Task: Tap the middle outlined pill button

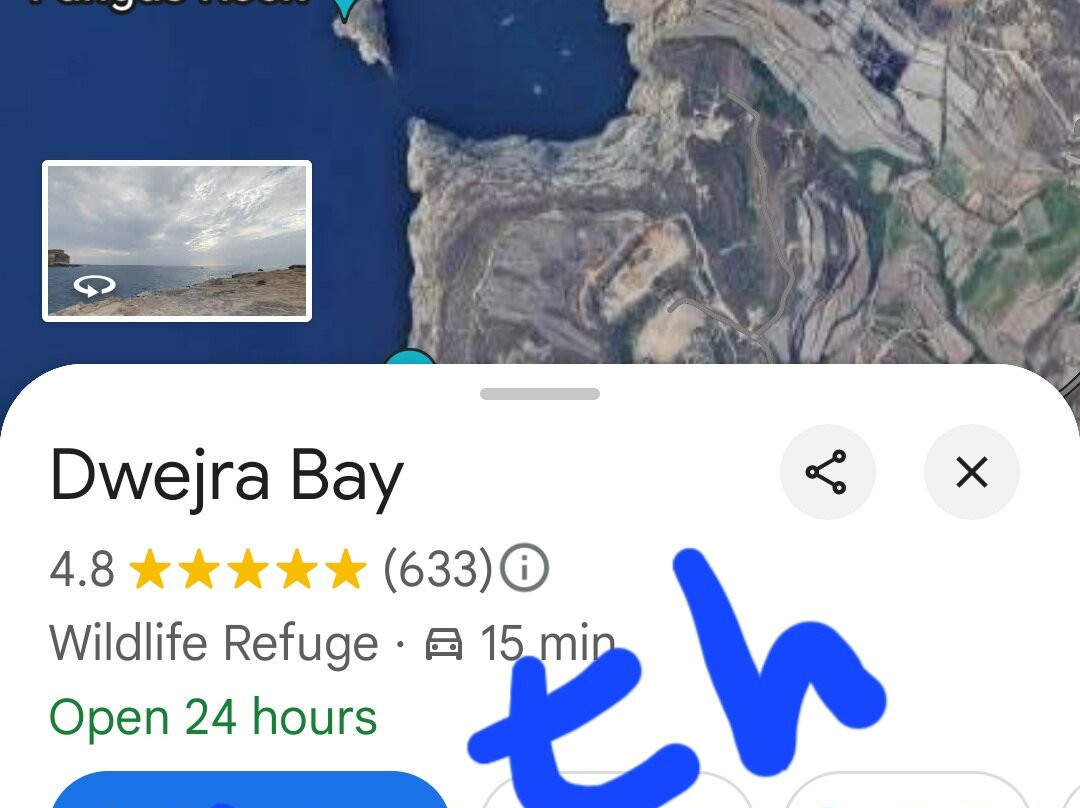Action: (x=616, y=790)
